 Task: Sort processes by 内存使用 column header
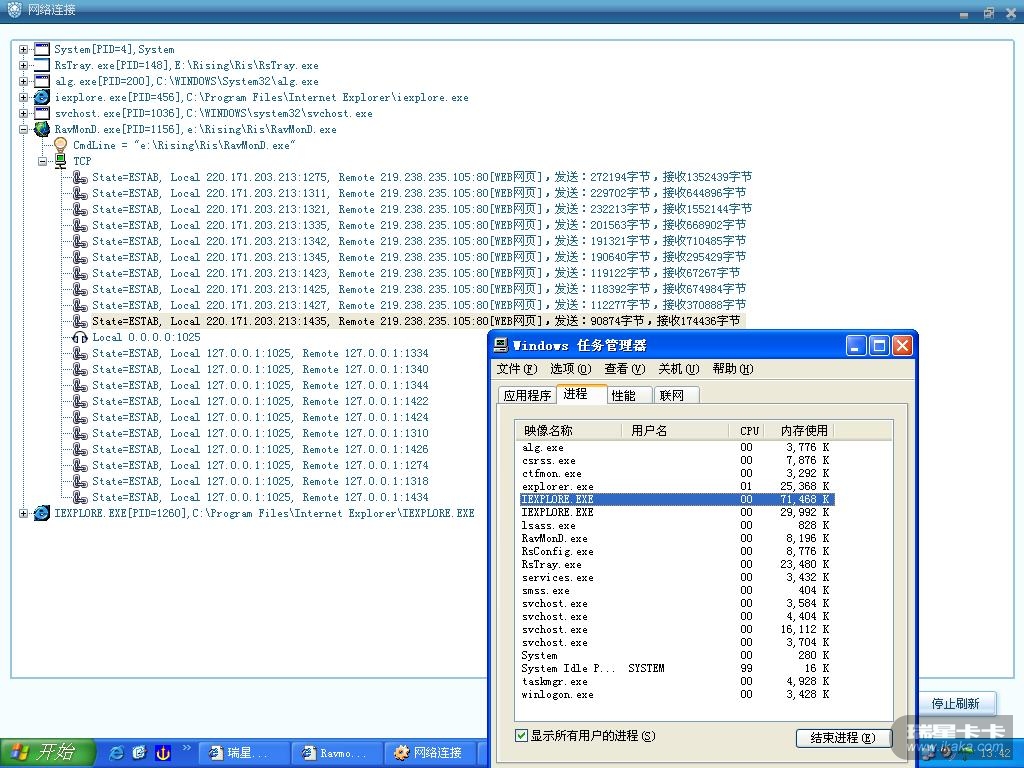(804, 430)
